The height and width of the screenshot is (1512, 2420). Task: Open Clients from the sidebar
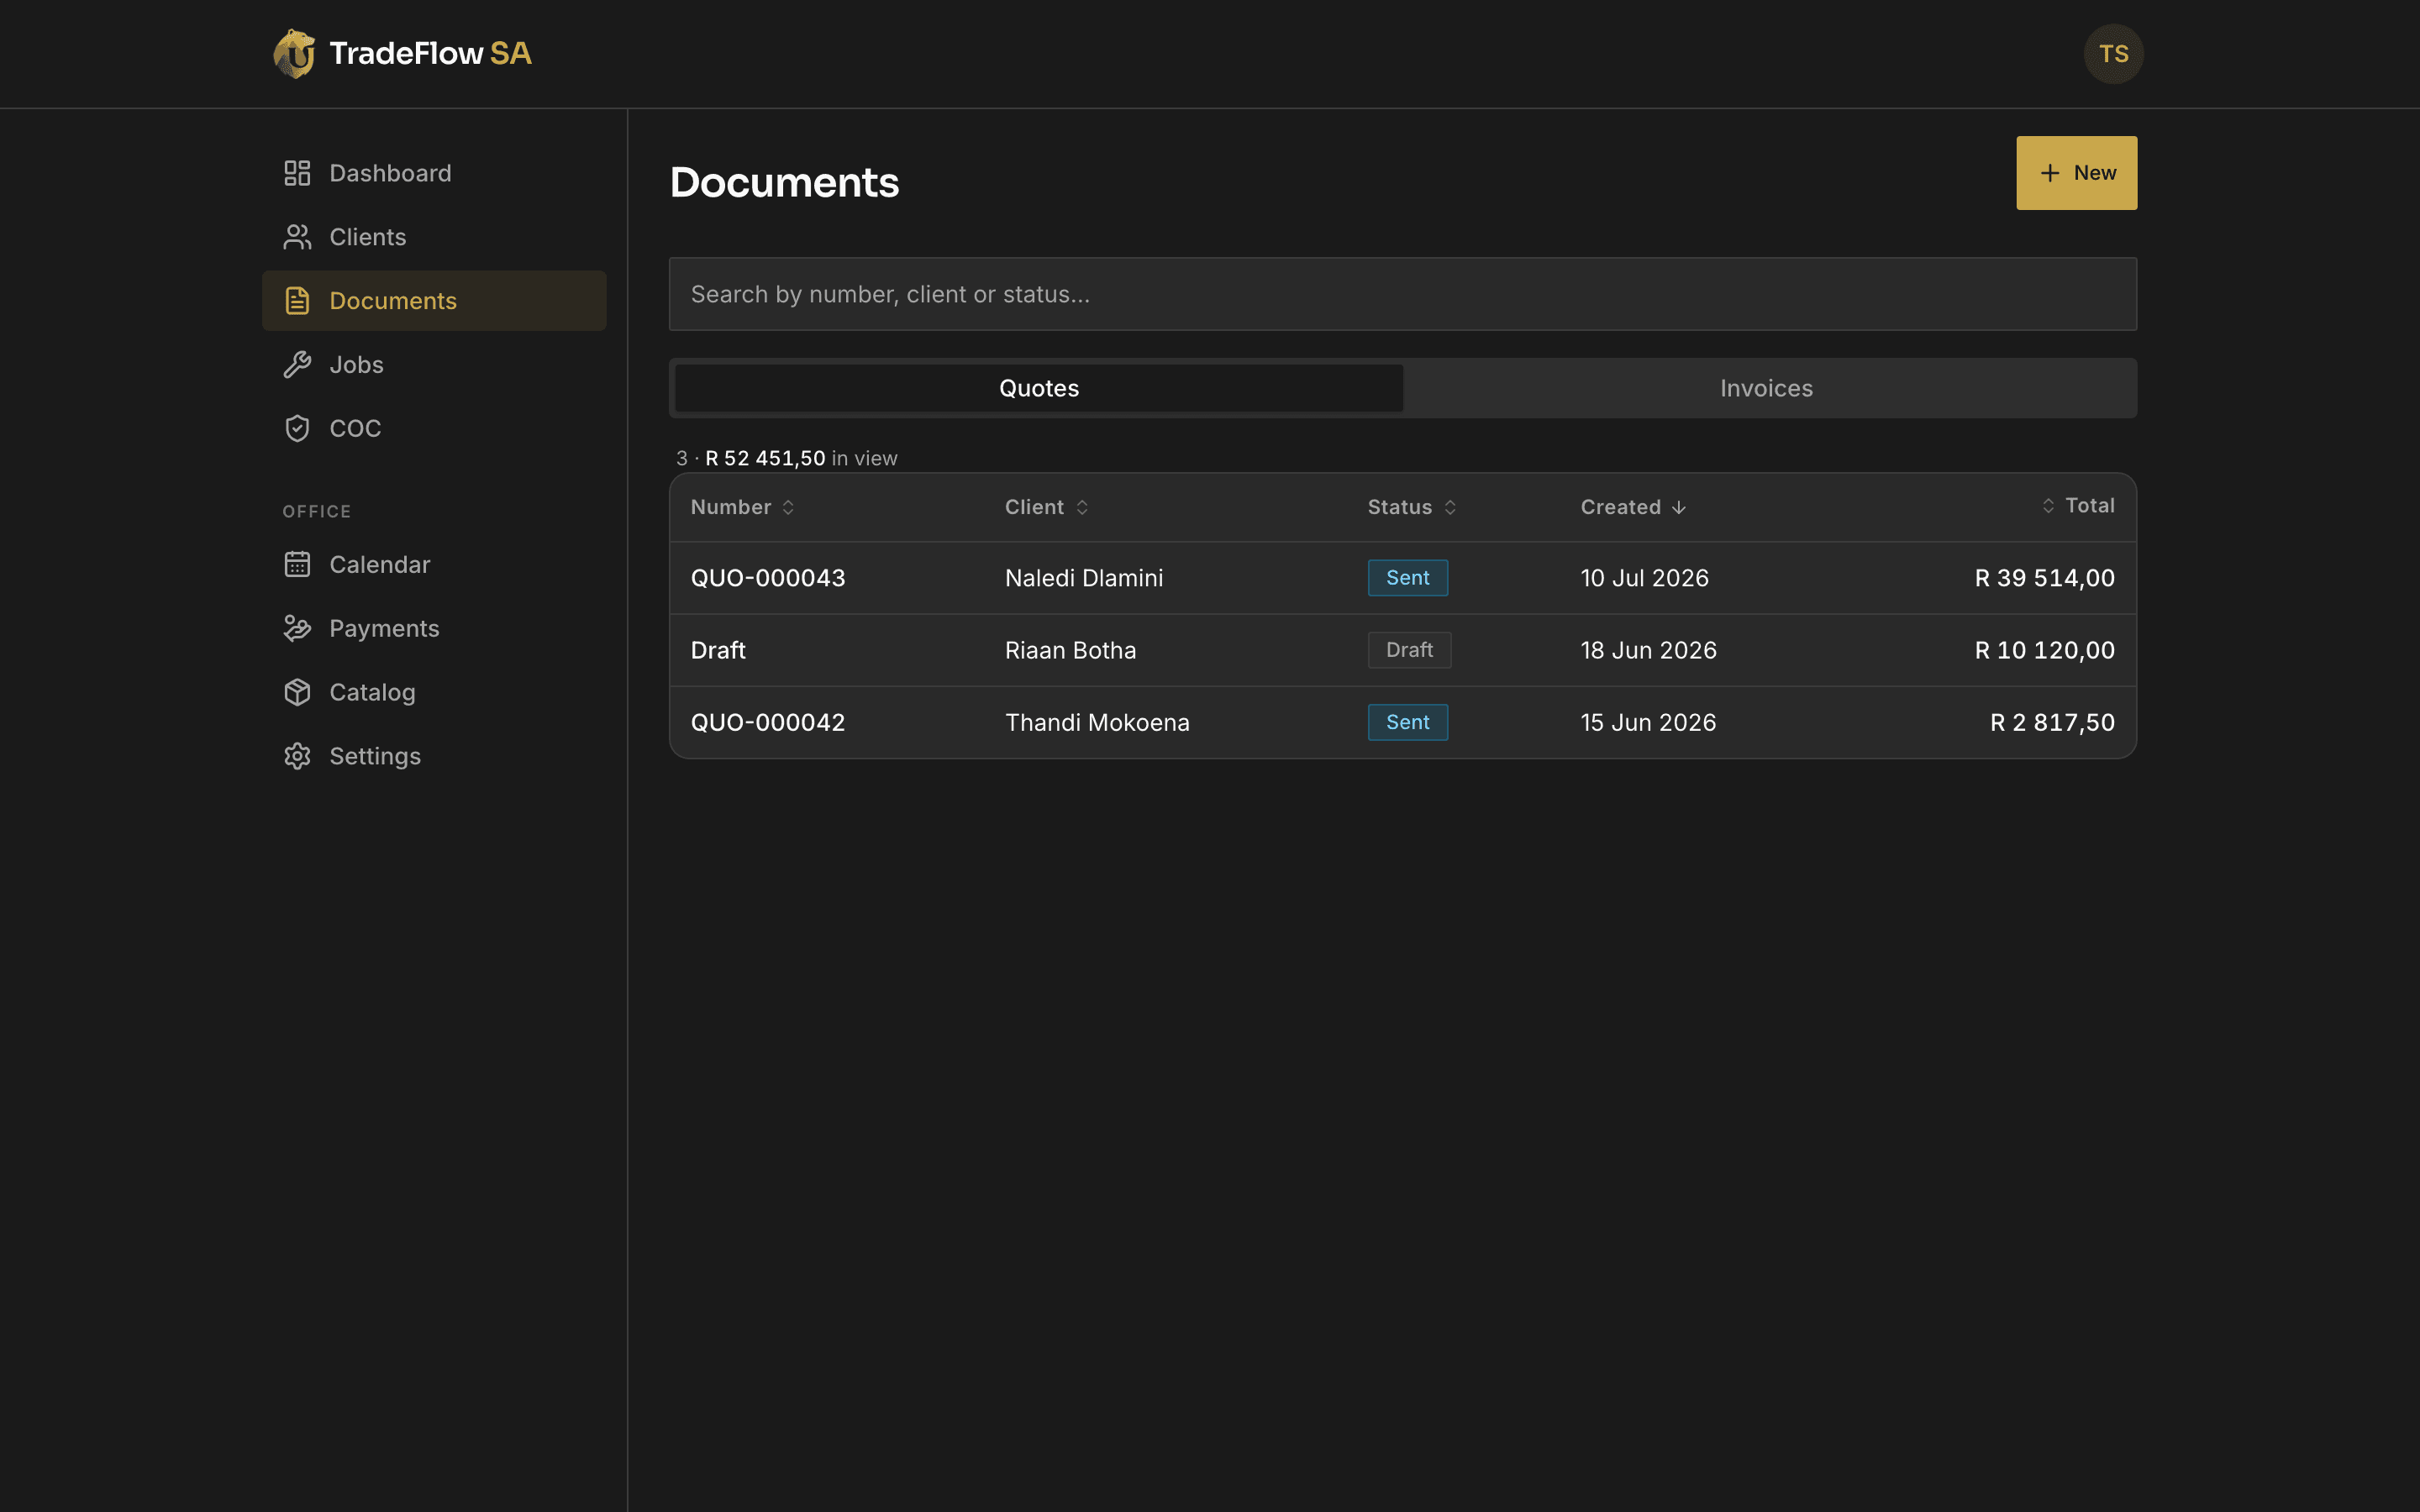point(434,237)
